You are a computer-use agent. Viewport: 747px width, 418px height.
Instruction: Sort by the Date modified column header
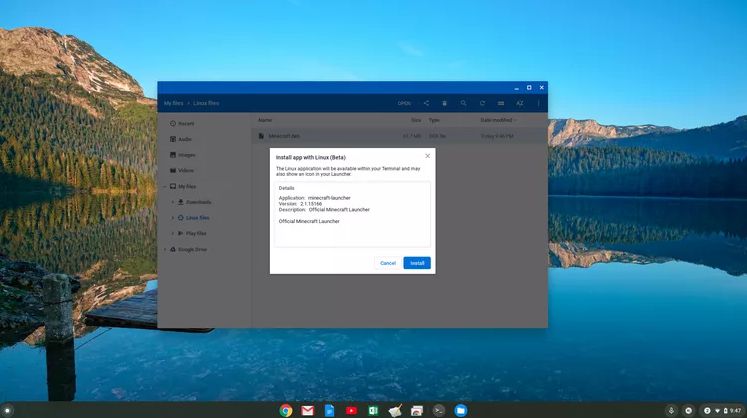tap(496, 120)
